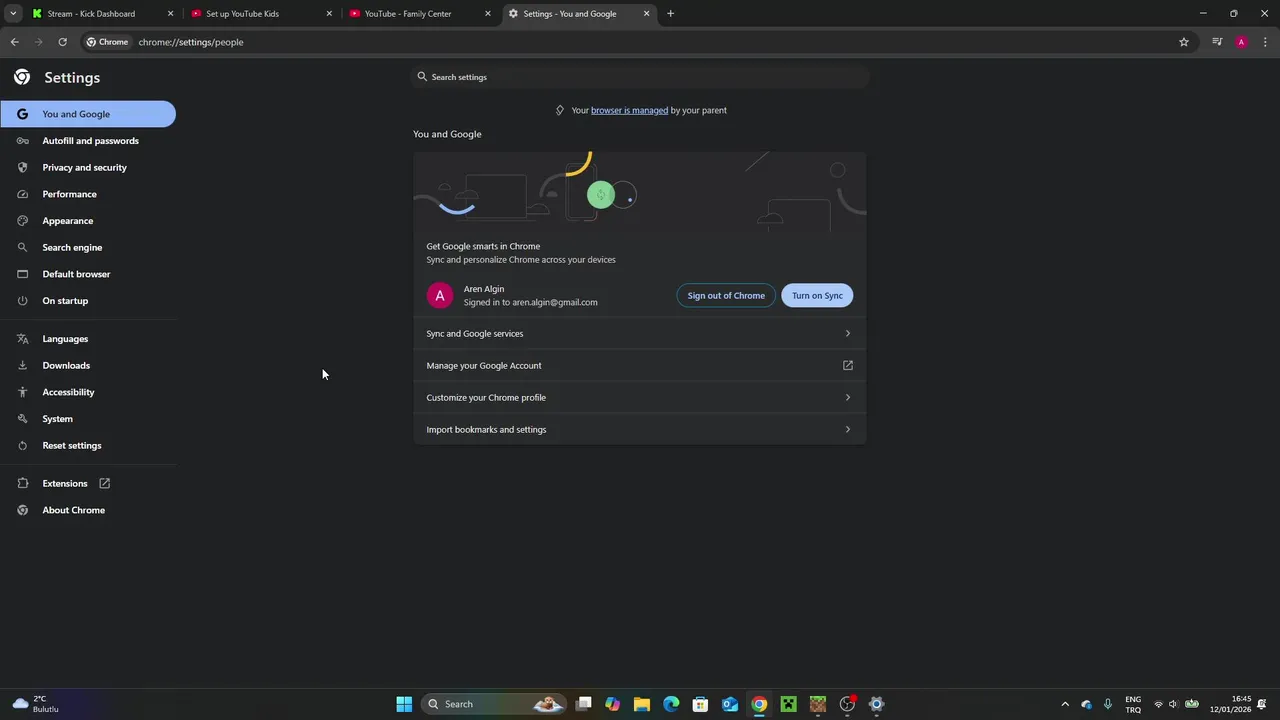
Task: Click the Search settings field
Action: pos(640,77)
